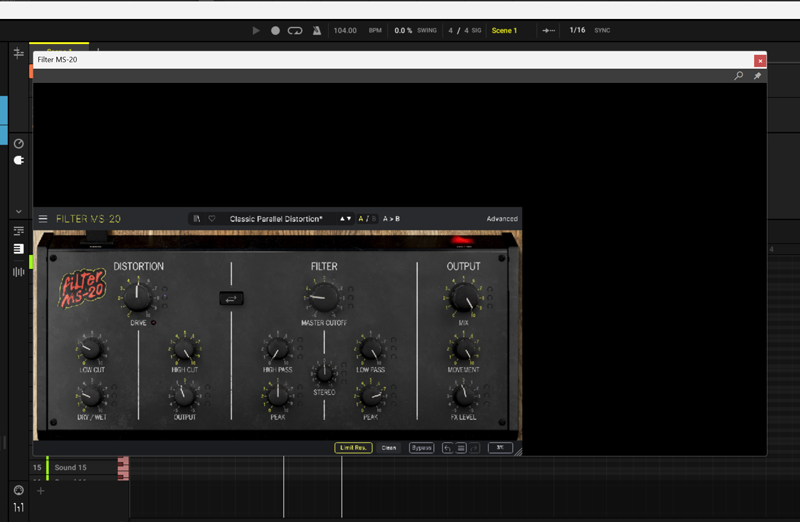Open the preset browser library icon
Image resolution: width=800 pixels, height=522 pixels.
(x=196, y=218)
